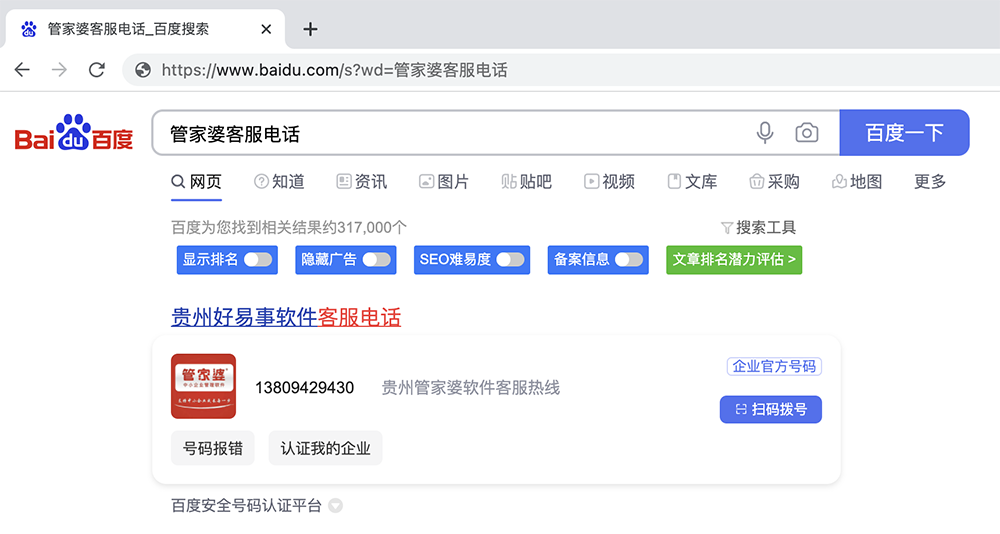Toggle the 隐藏广告 switch
The width and height of the screenshot is (1000, 534).
(x=376, y=260)
